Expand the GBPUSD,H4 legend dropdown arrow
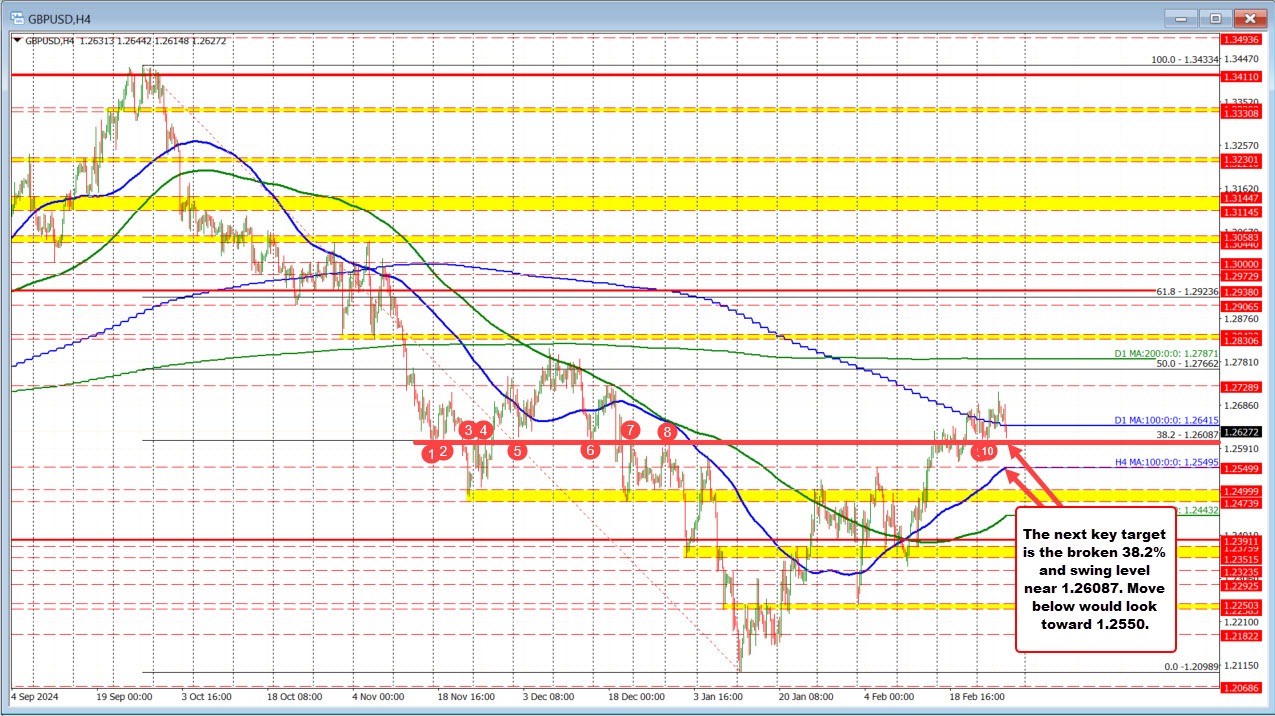 tap(16, 40)
